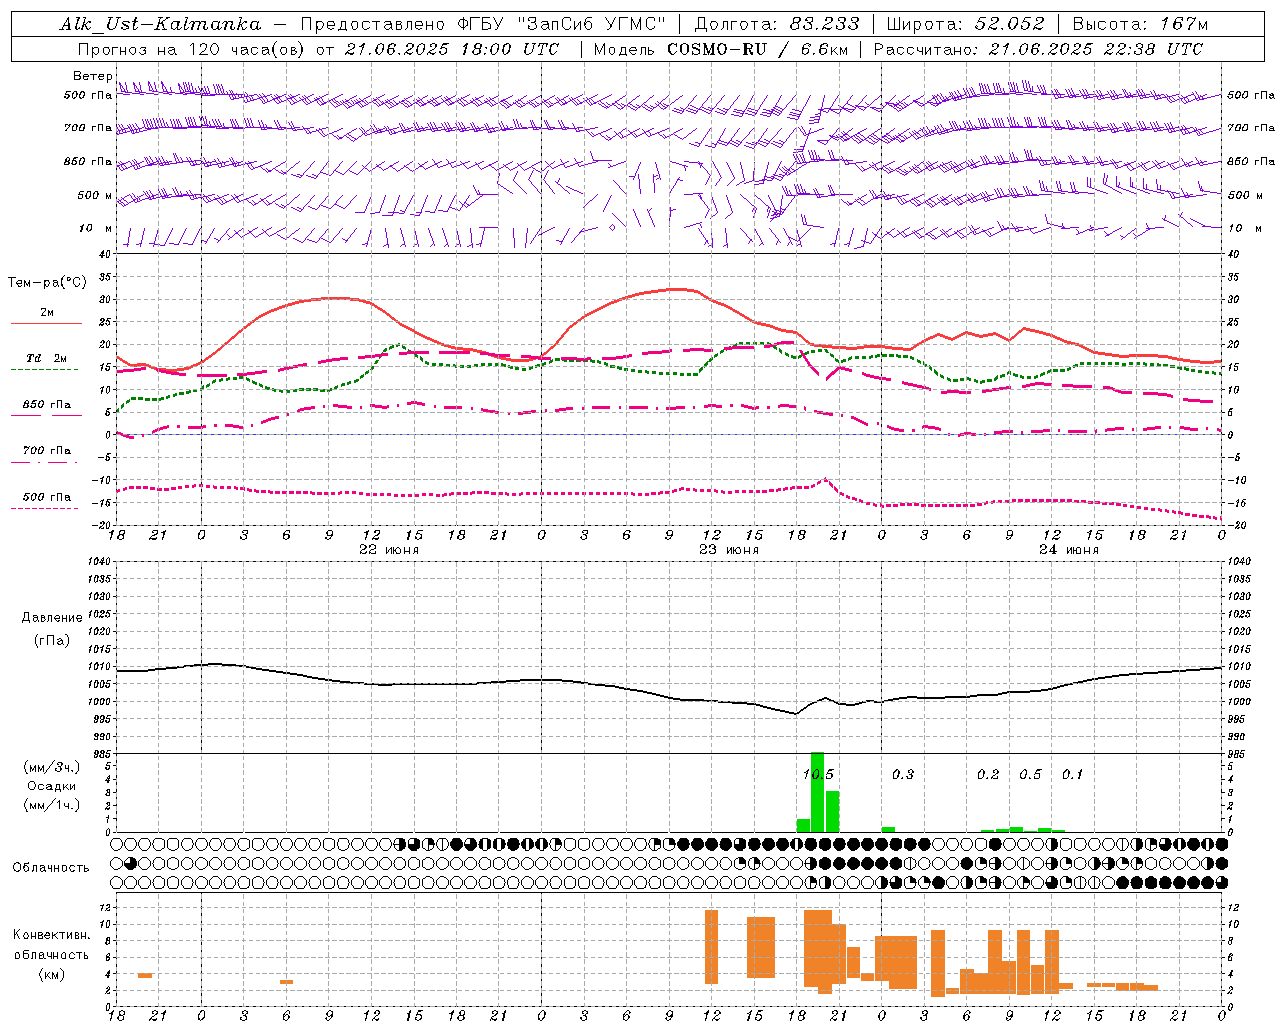Click the Давление panel label

point(52,618)
